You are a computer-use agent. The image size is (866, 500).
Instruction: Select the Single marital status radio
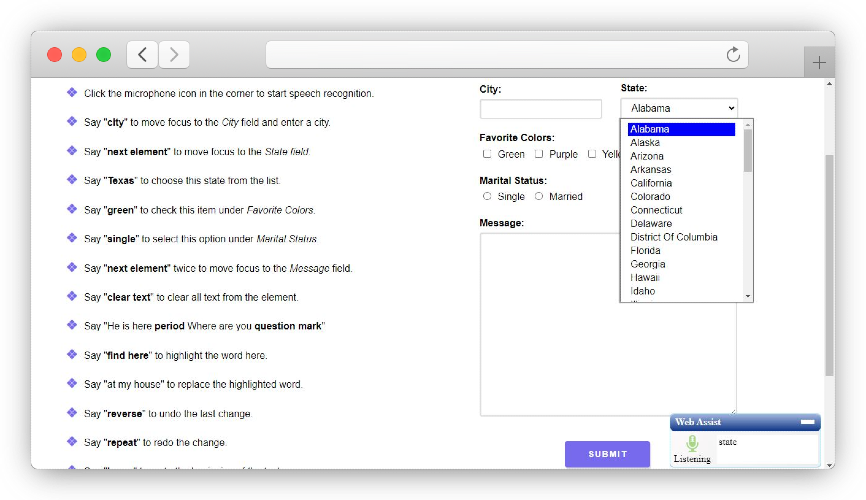[x=487, y=196]
